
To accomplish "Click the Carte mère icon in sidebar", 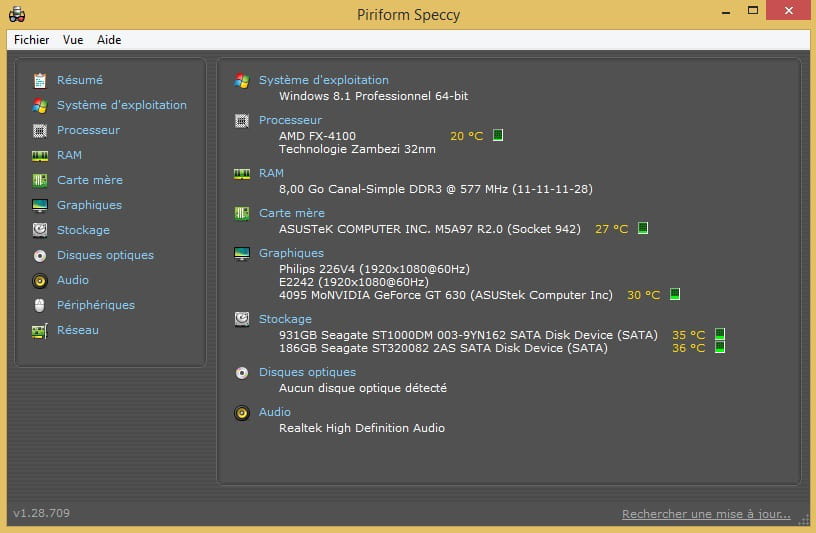I will [x=40, y=180].
